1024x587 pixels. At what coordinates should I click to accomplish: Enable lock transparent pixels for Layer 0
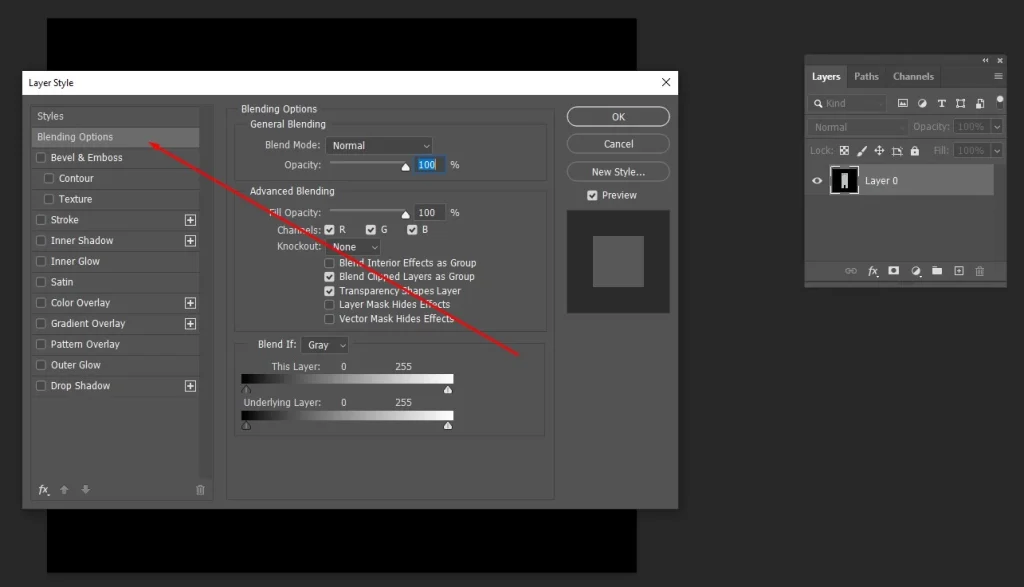[x=845, y=149]
